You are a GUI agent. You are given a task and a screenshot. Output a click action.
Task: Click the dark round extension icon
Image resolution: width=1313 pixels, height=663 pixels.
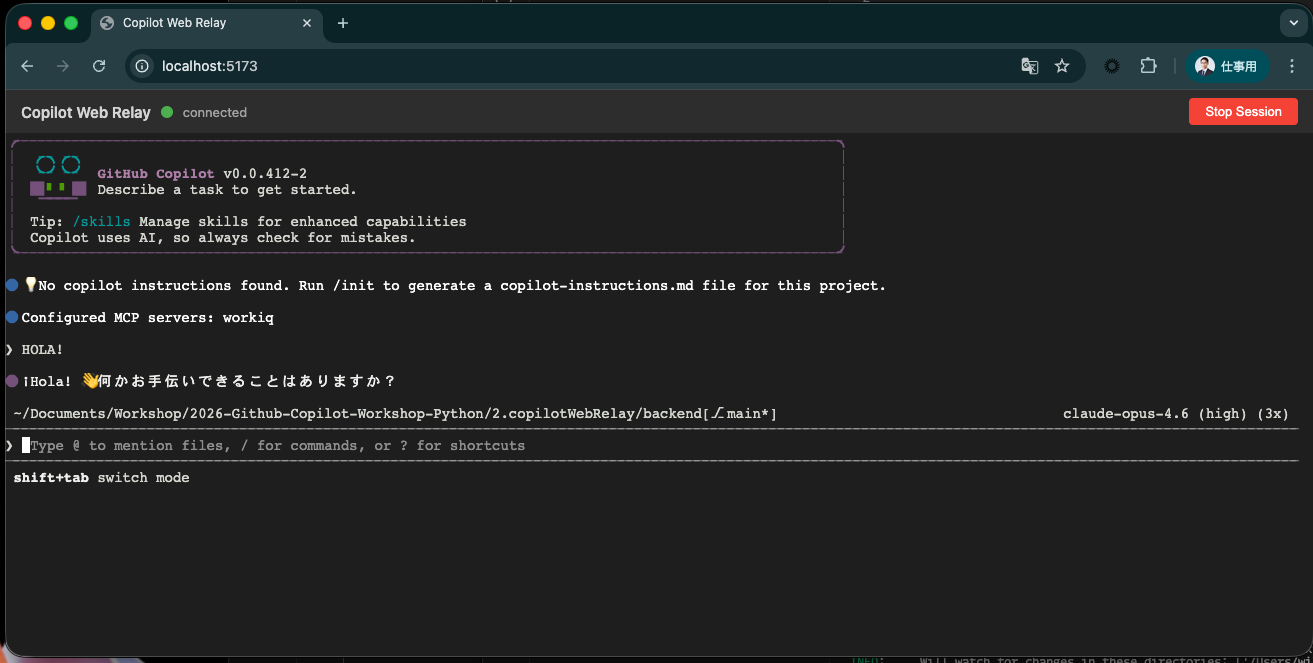coord(1111,66)
